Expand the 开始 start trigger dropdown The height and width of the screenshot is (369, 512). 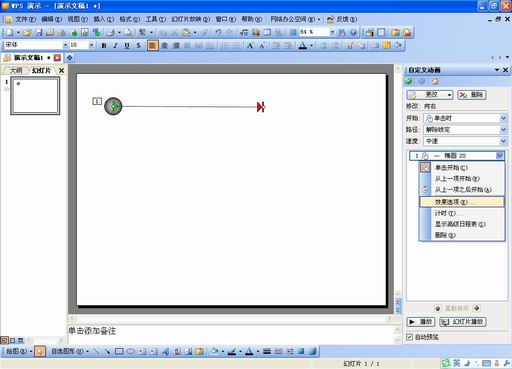pos(503,118)
